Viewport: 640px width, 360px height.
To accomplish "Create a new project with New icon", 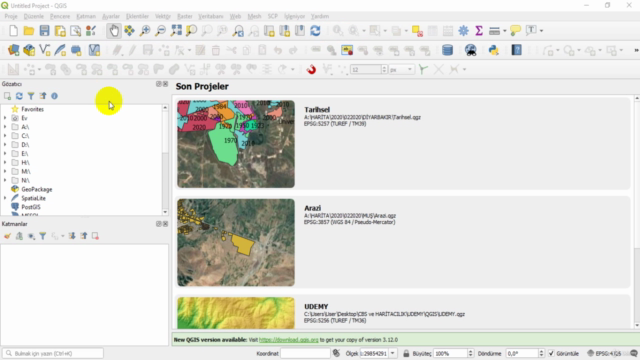I will [13, 31].
